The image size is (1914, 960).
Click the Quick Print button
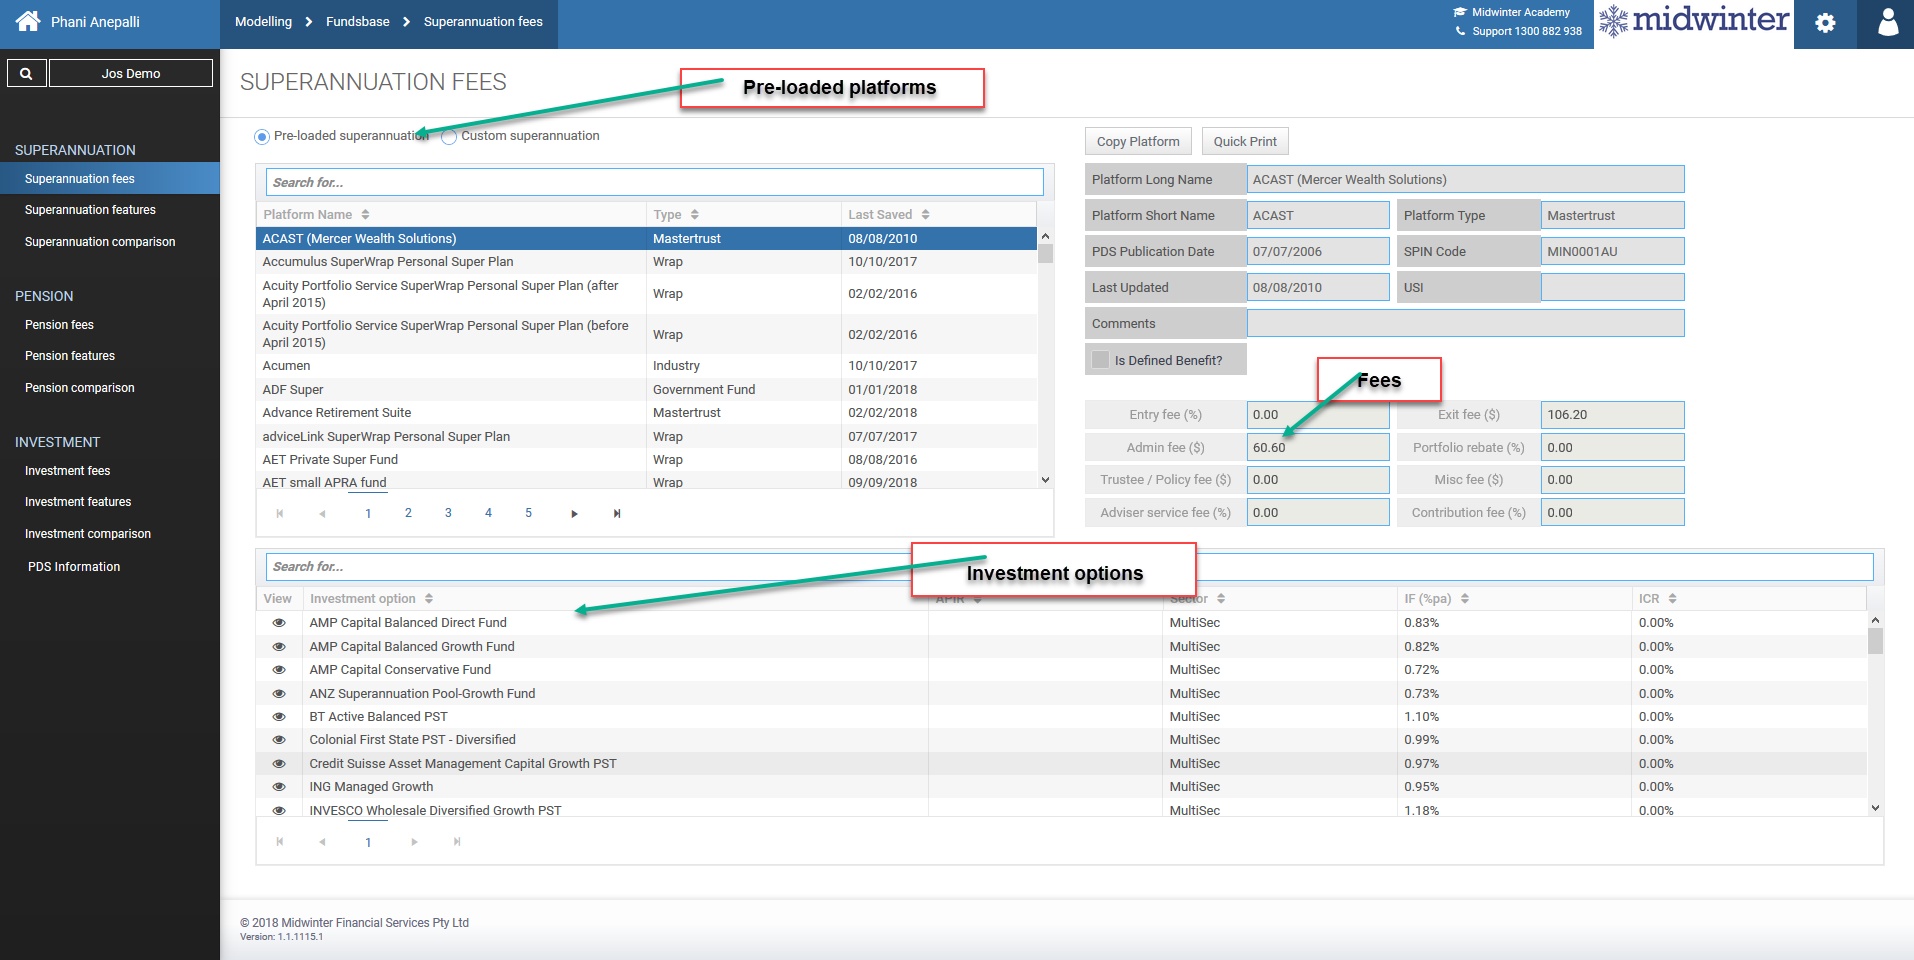[1245, 141]
